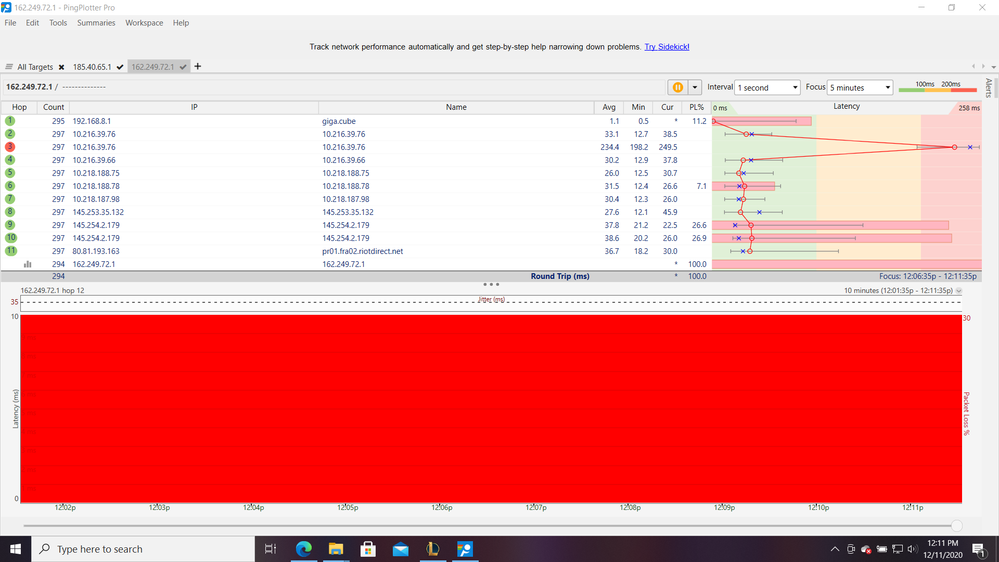Add a new target with plus icon
The width and height of the screenshot is (999, 562).
point(198,66)
